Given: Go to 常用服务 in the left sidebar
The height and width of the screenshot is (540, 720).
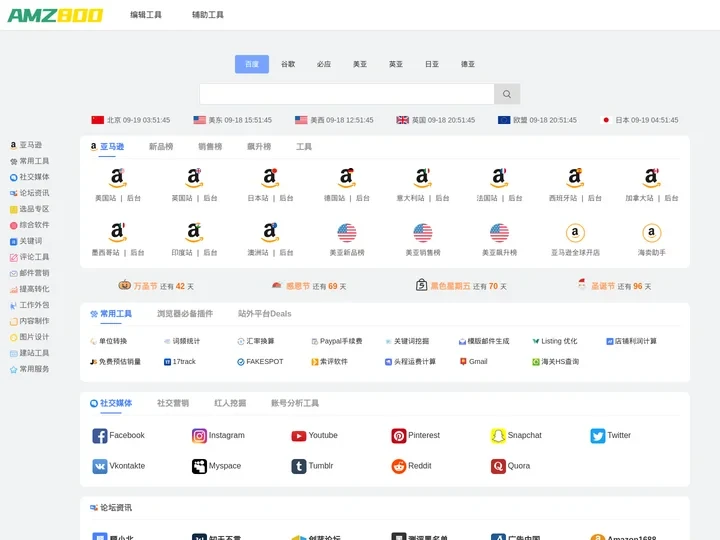Looking at the screenshot, I should (x=29, y=369).
